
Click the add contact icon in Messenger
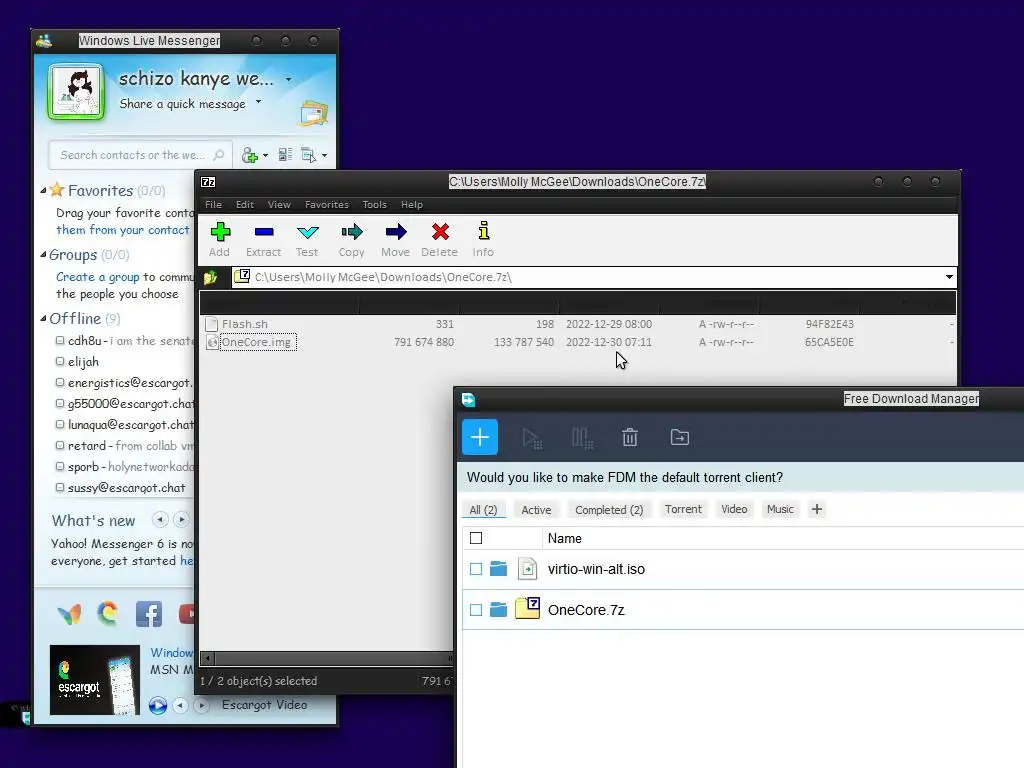[249, 155]
